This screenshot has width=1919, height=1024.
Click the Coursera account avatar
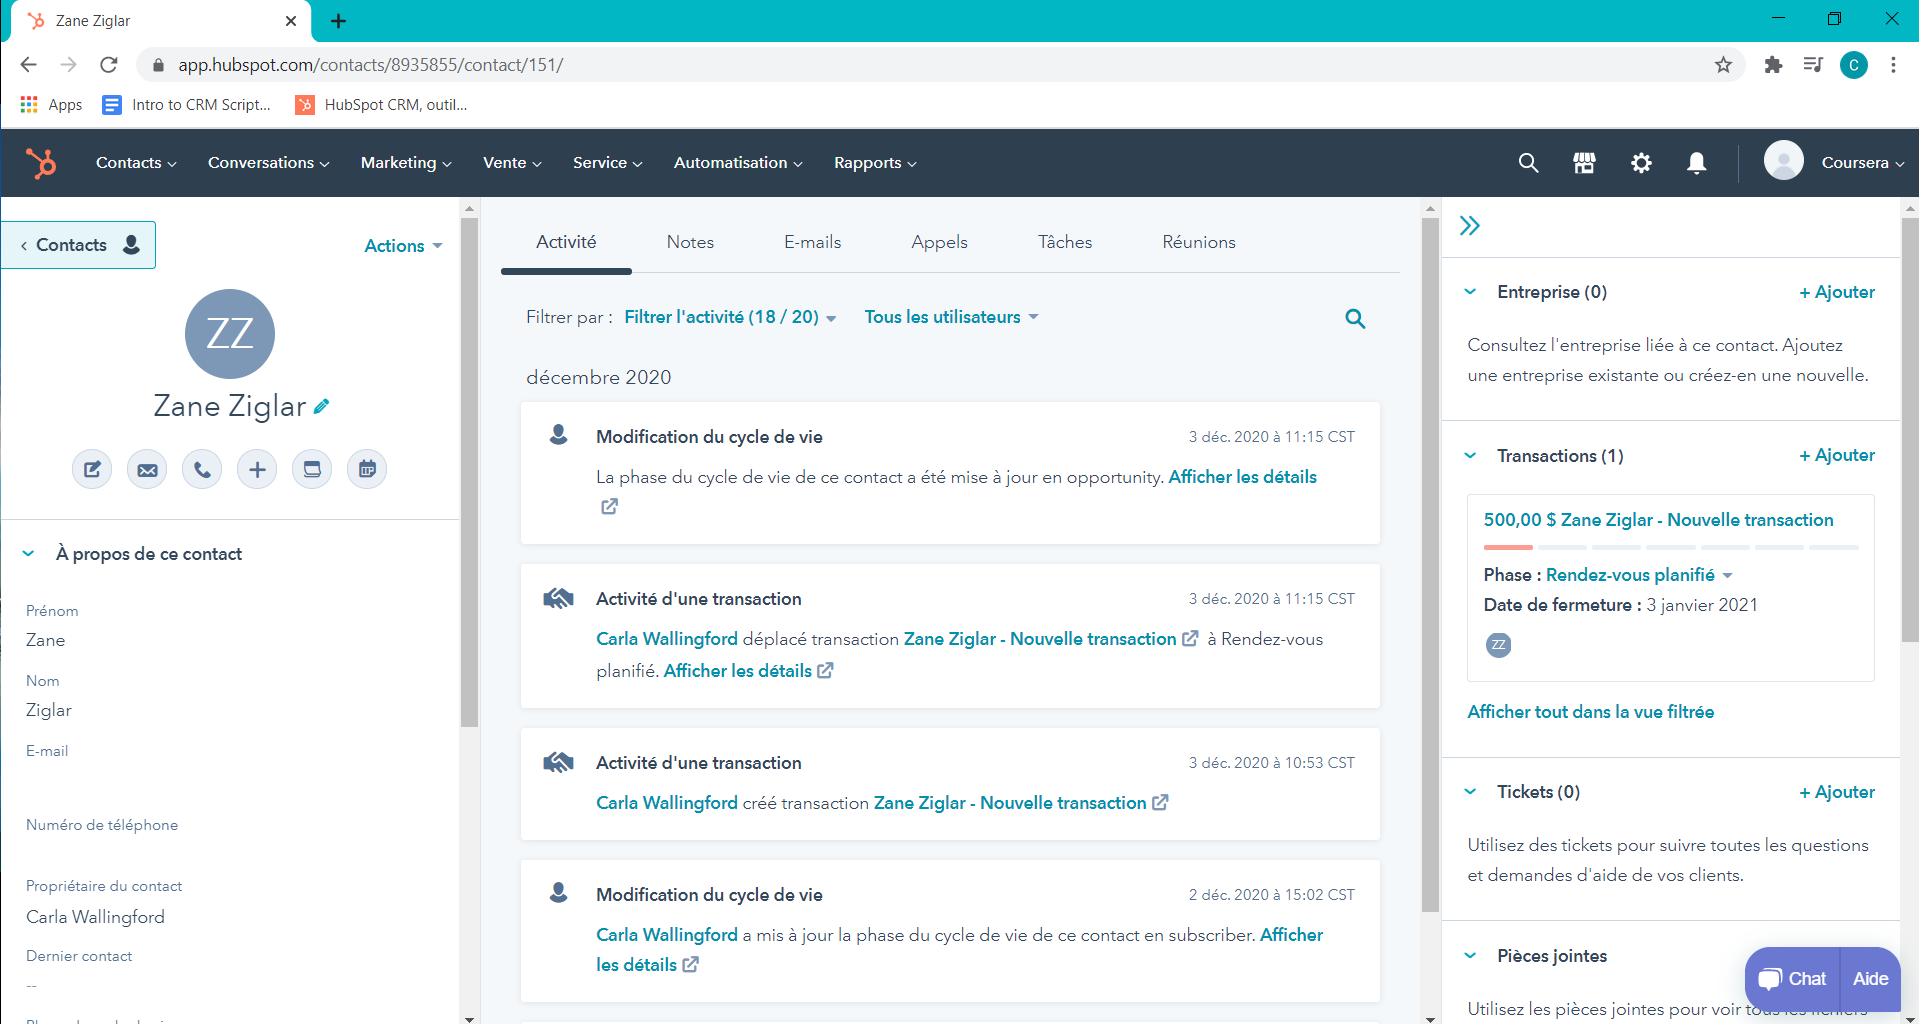point(1783,160)
